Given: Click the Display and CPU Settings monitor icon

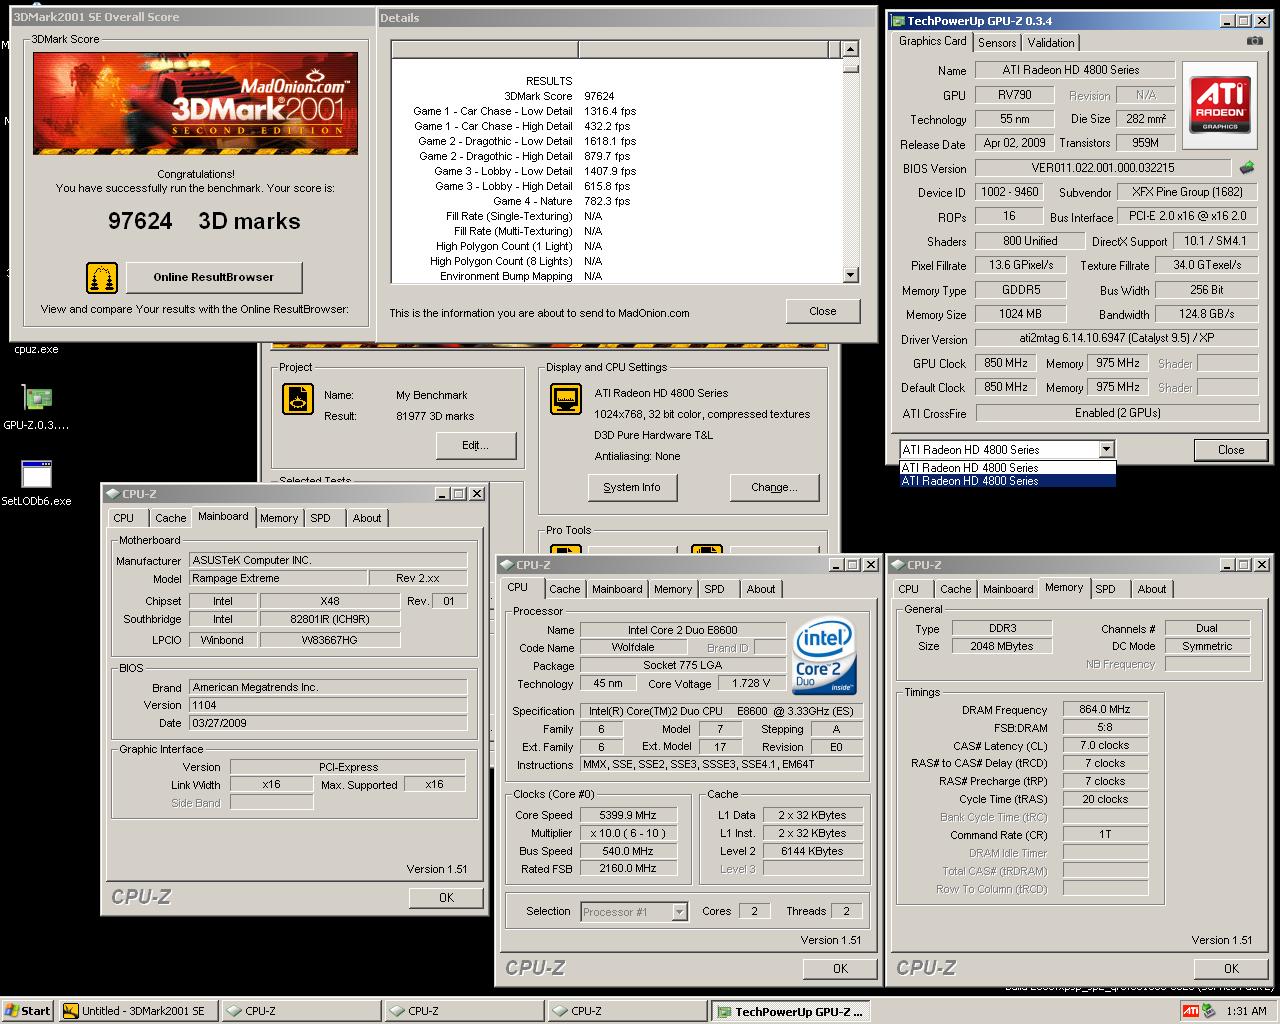Looking at the screenshot, I should (x=566, y=399).
